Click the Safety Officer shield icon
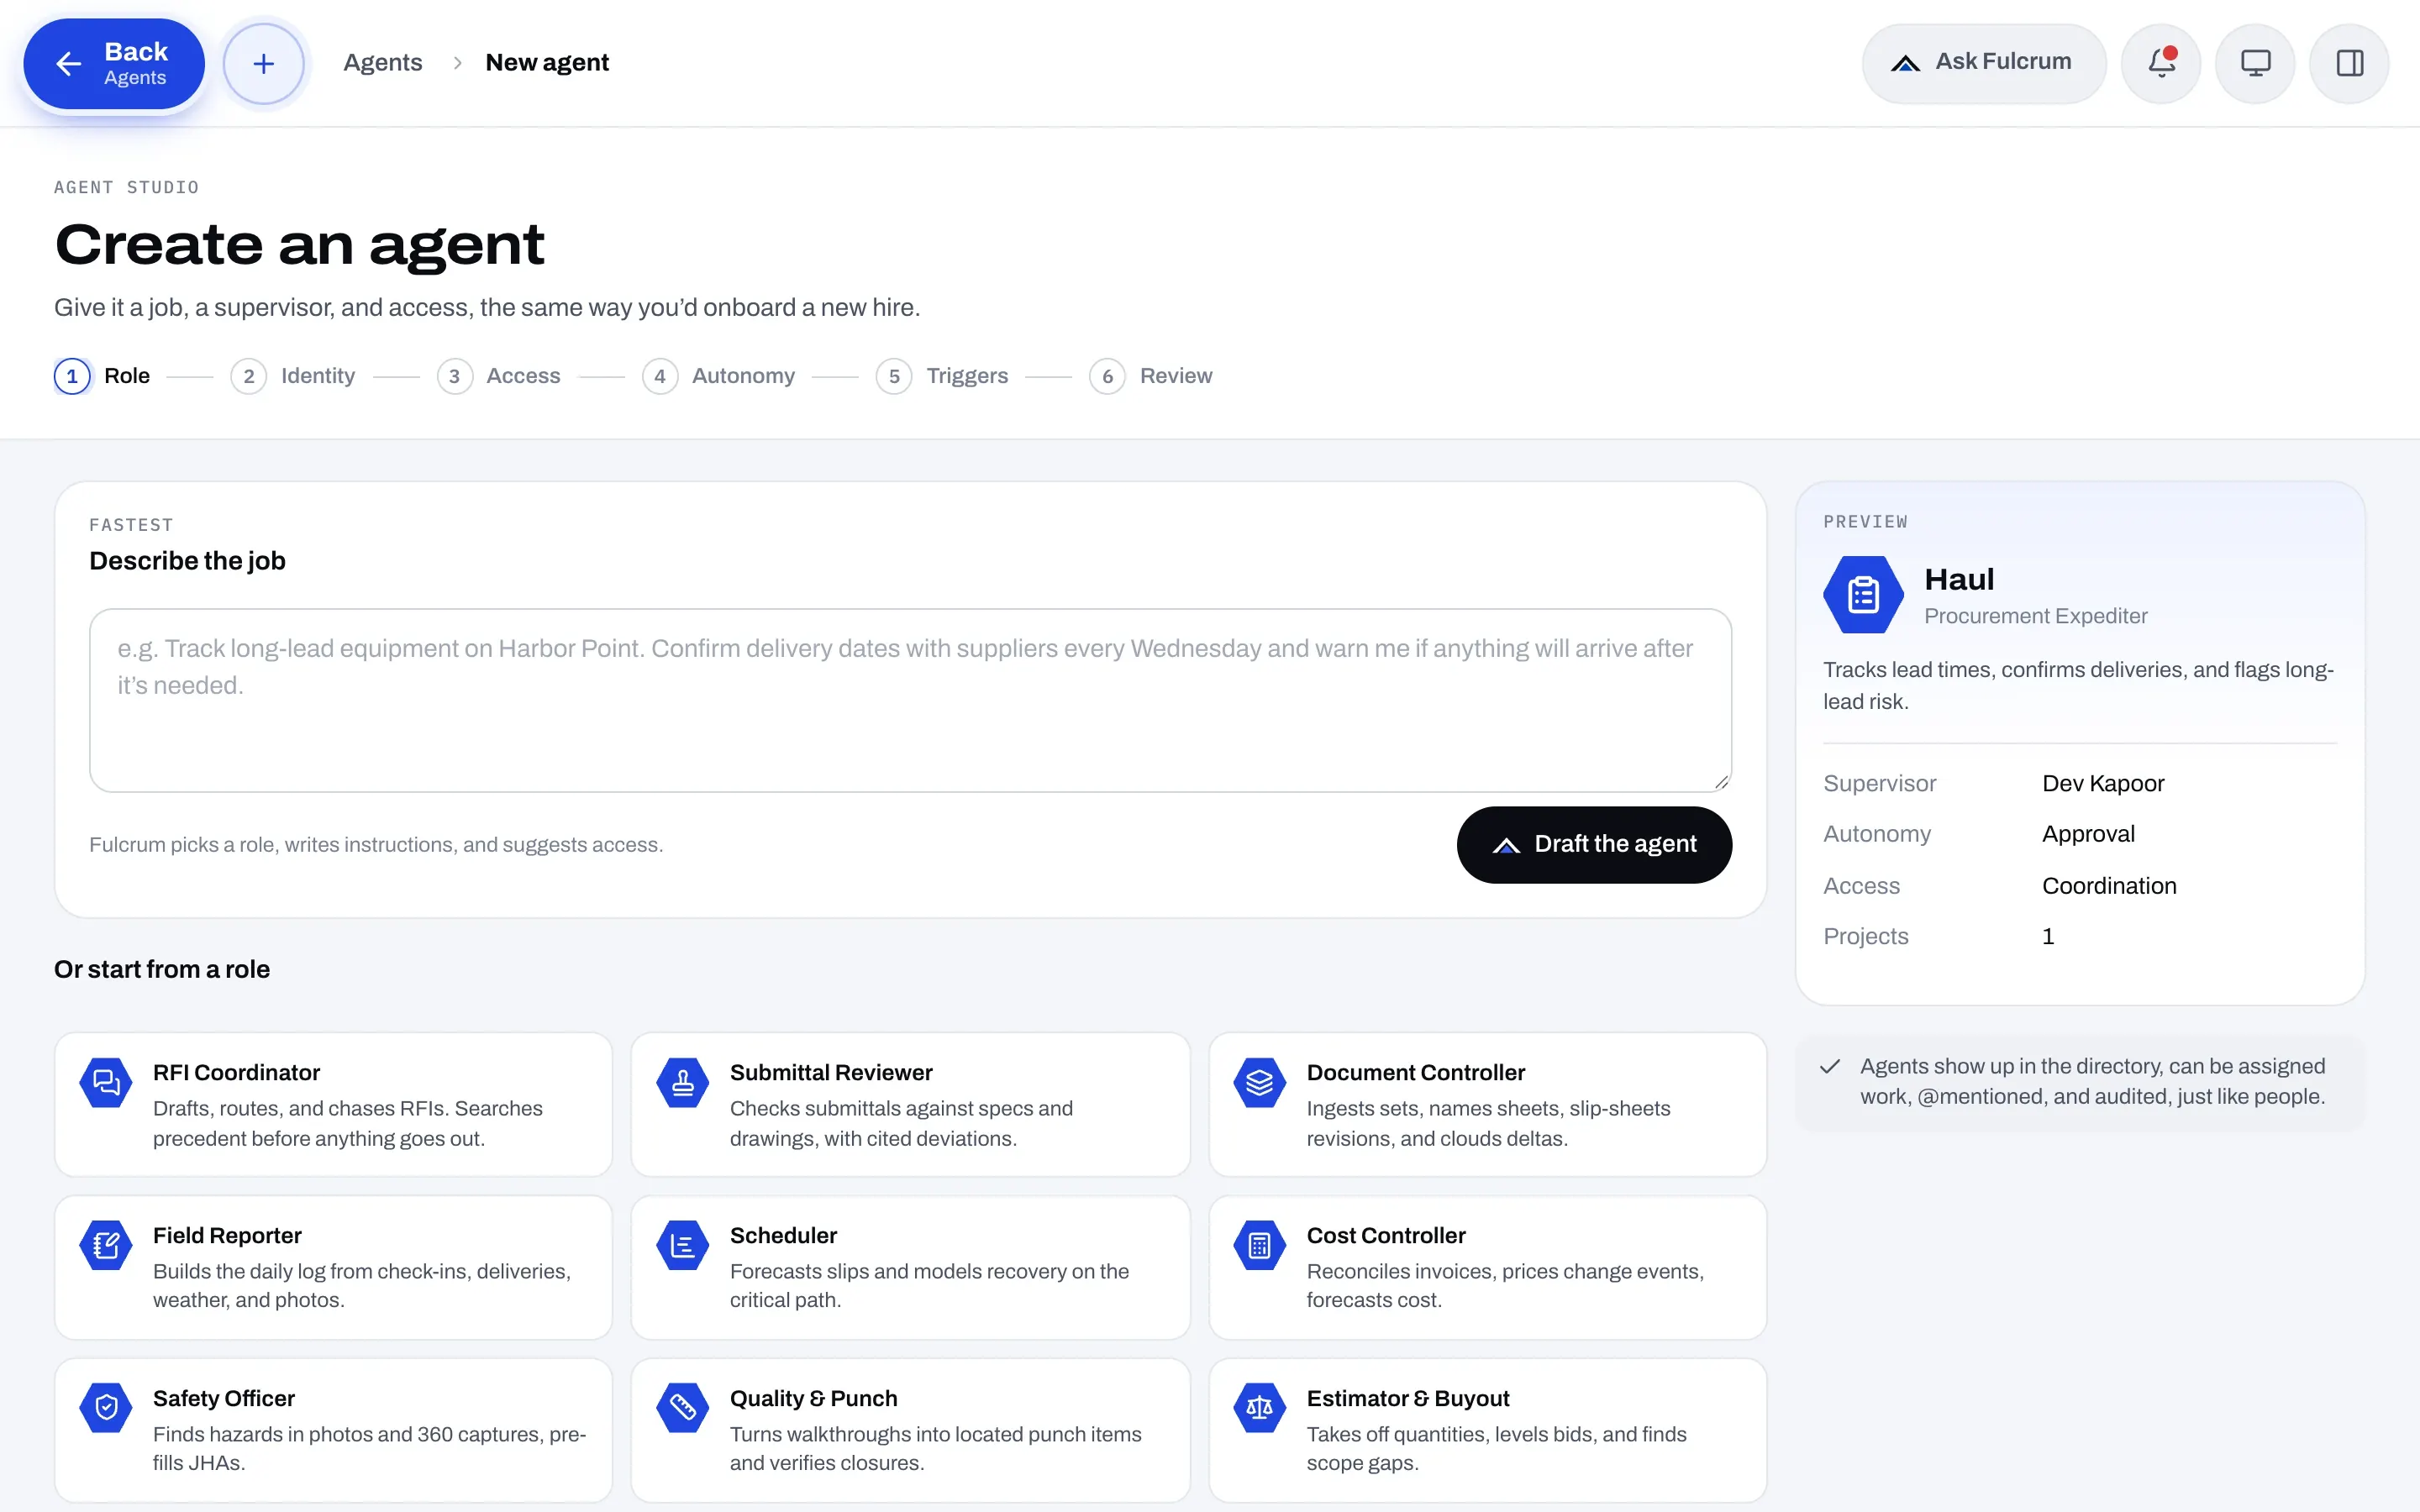 pyautogui.click(x=106, y=1408)
